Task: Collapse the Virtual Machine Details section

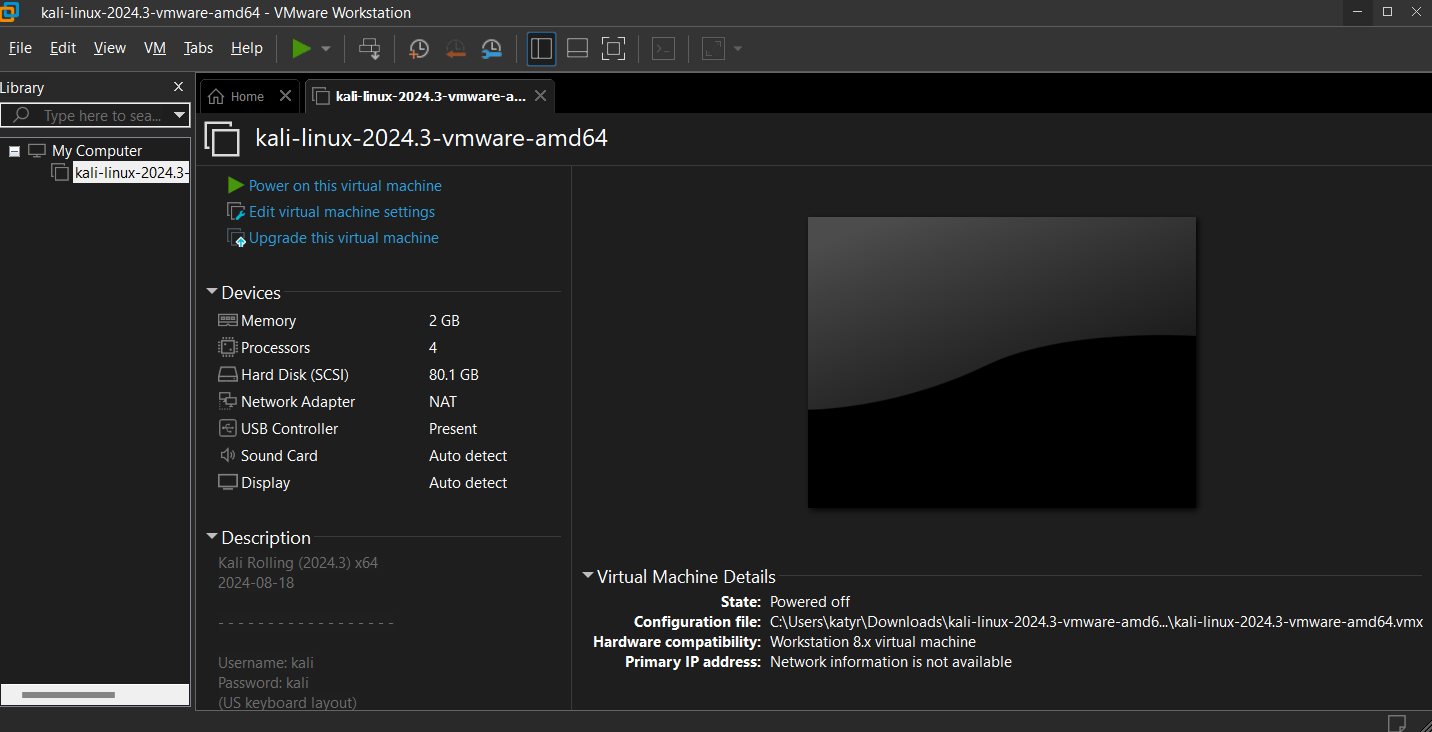Action: click(588, 576)
